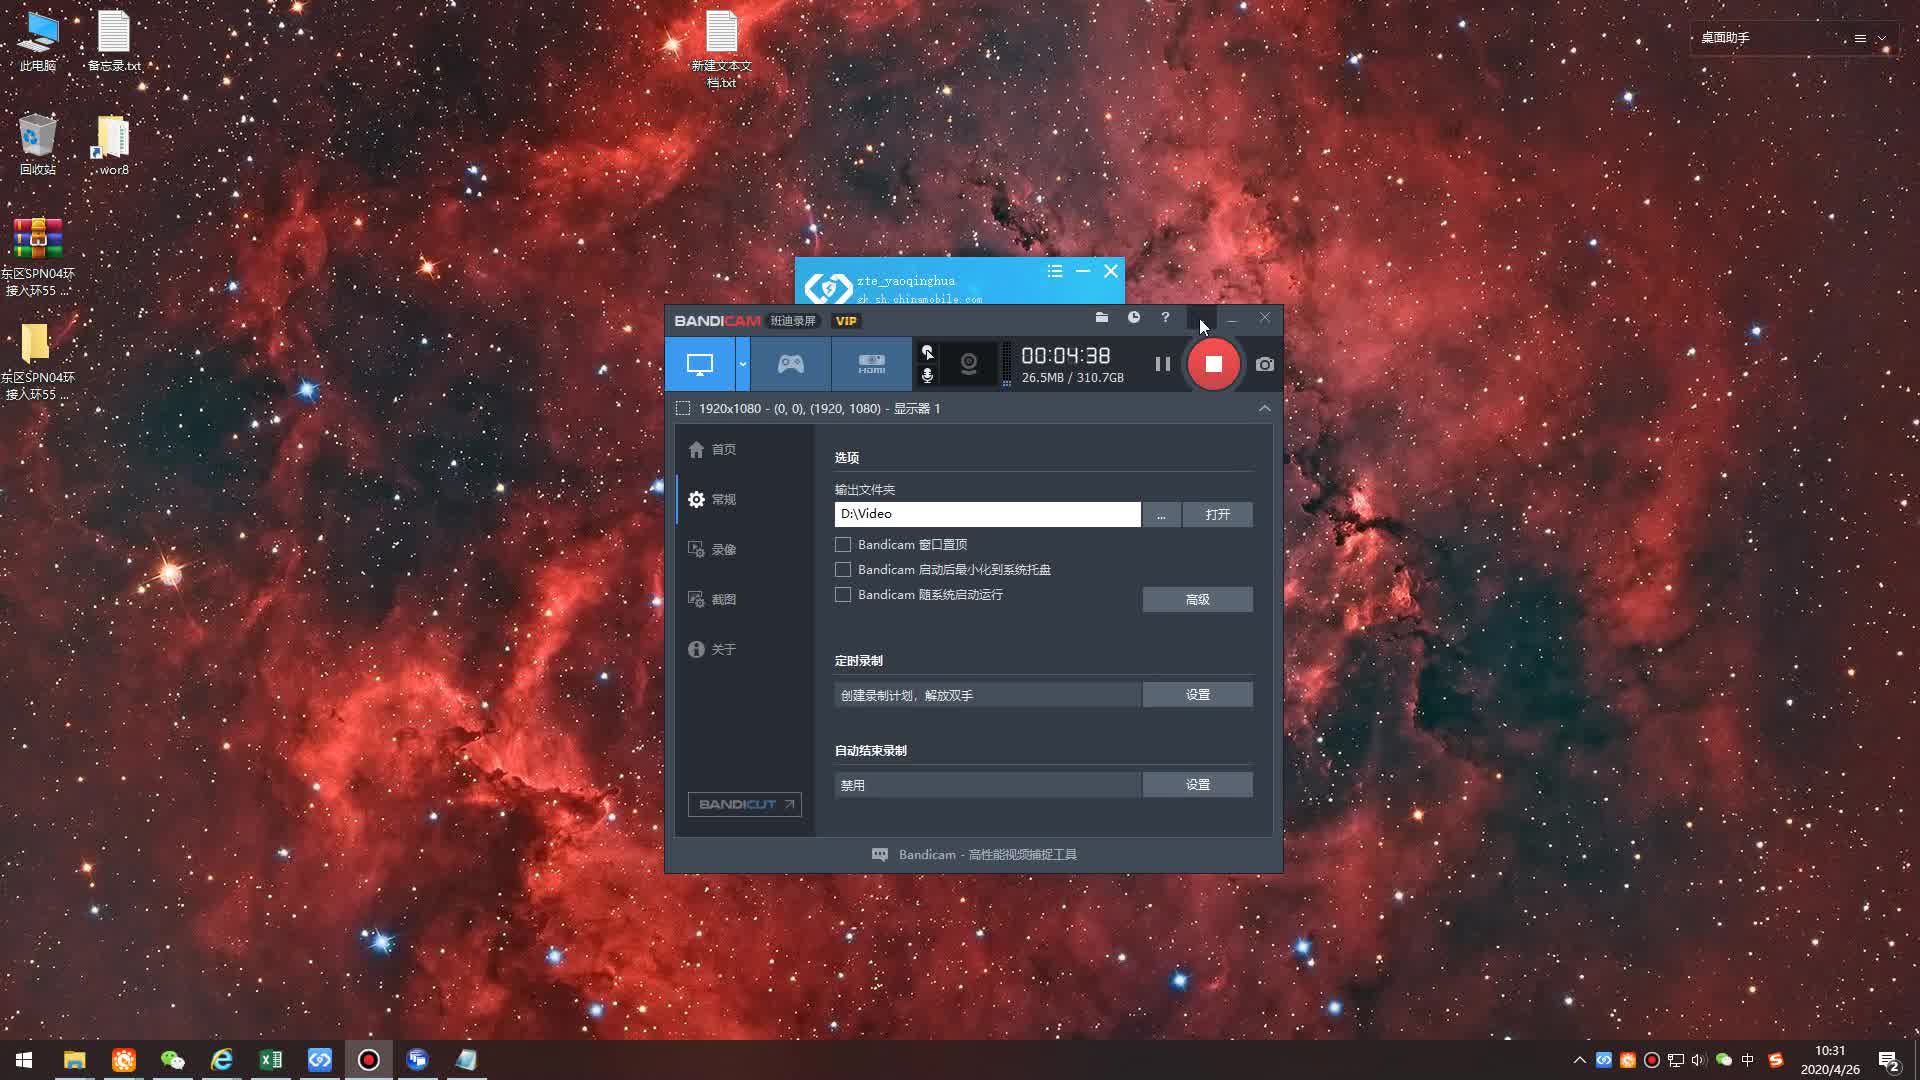The width and height of the screenshot is (1920, 1080).
Task: Click the 高级 advanced button
Action: 1197,599
